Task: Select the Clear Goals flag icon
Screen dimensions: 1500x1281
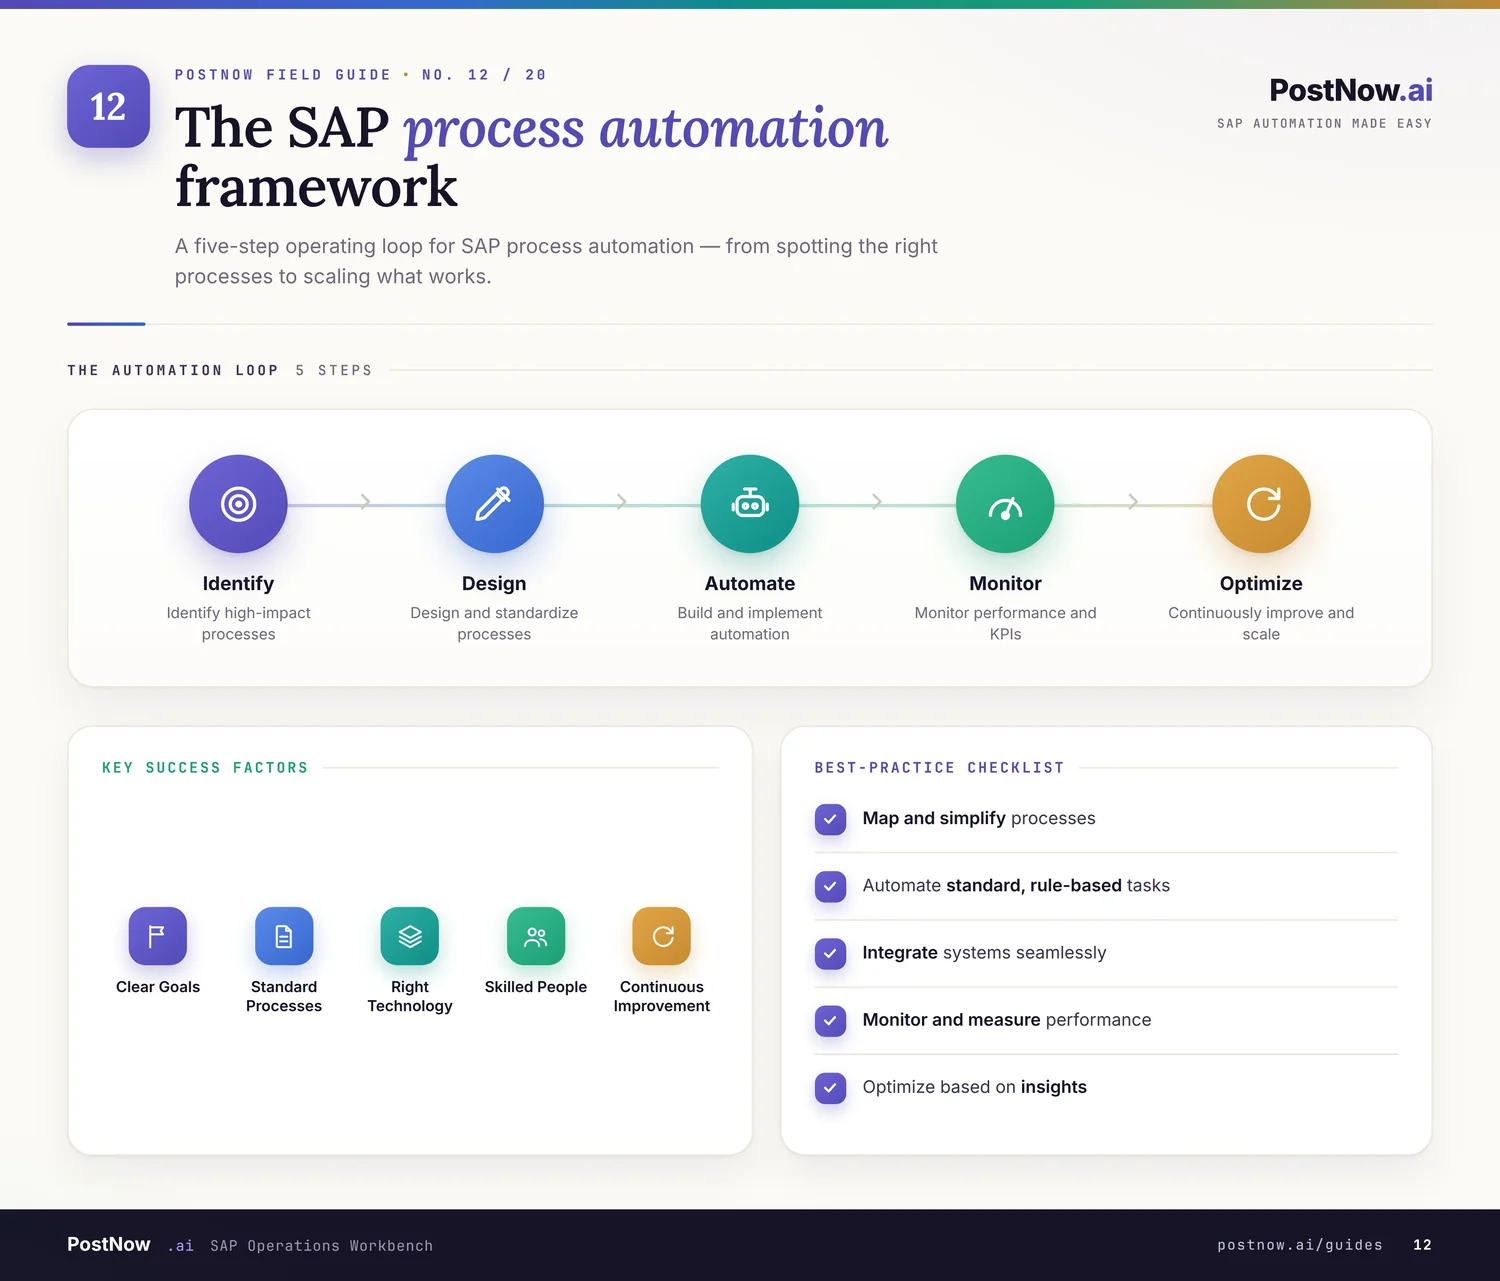Action: (x=158, y=936)
